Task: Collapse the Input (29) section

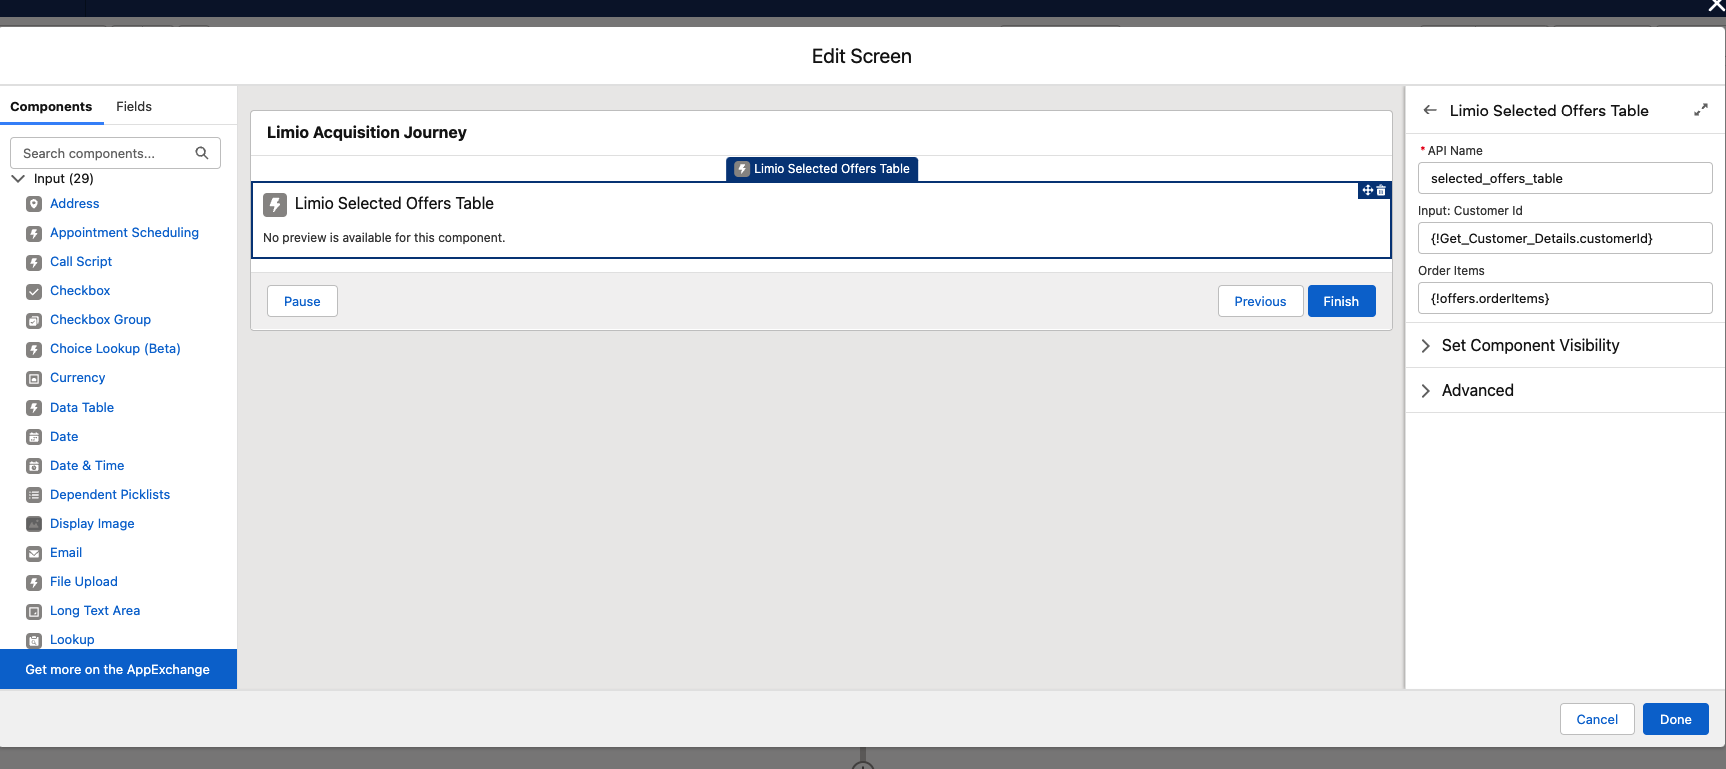Action: [18, 179]
